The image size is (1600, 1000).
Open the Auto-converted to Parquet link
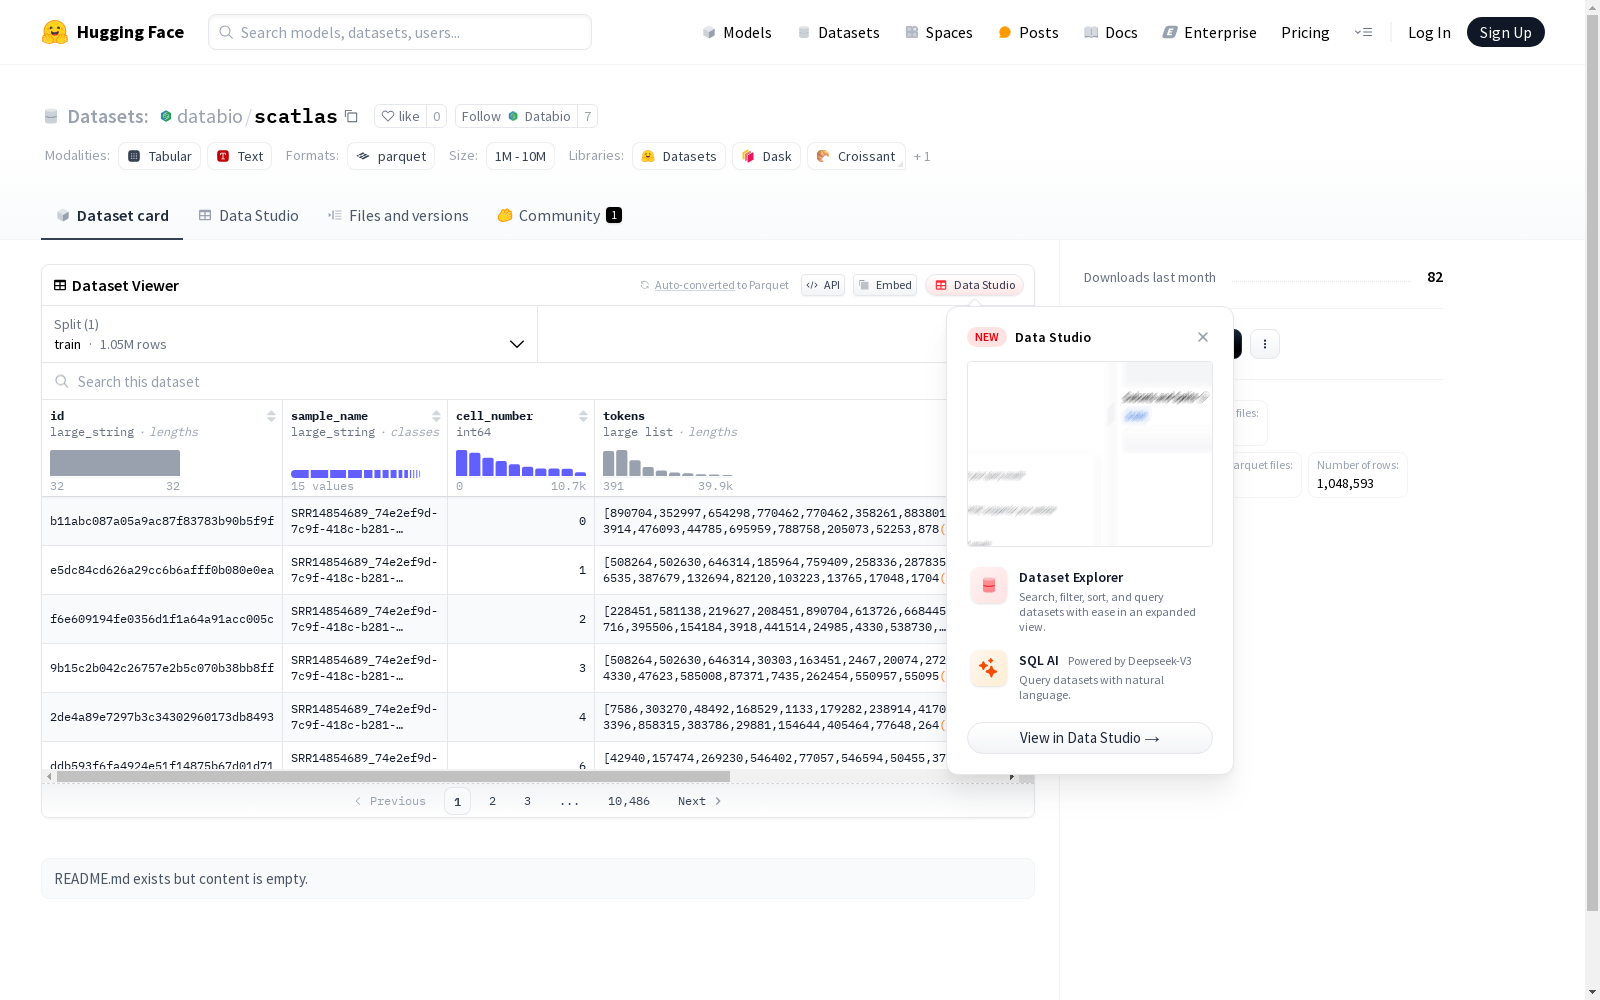[694, 285]
